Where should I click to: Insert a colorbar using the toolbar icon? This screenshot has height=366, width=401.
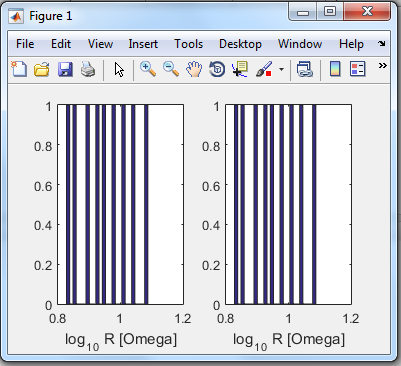[x=335, y=69]
